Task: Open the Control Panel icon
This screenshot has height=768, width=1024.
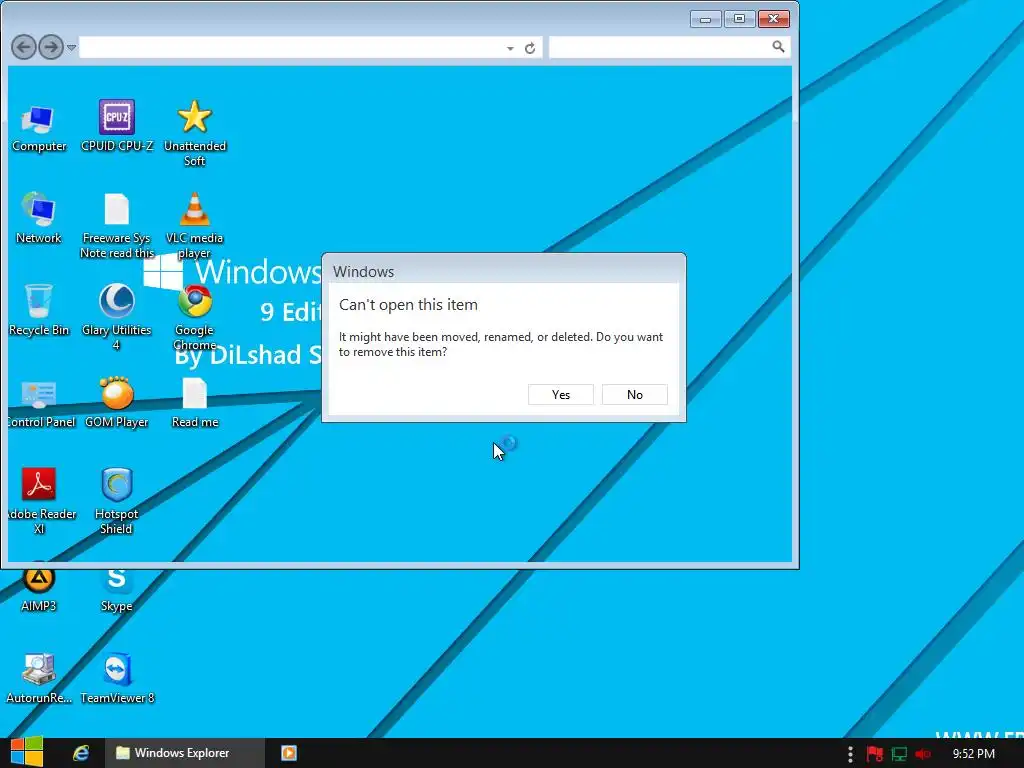Action: point(40,404)
